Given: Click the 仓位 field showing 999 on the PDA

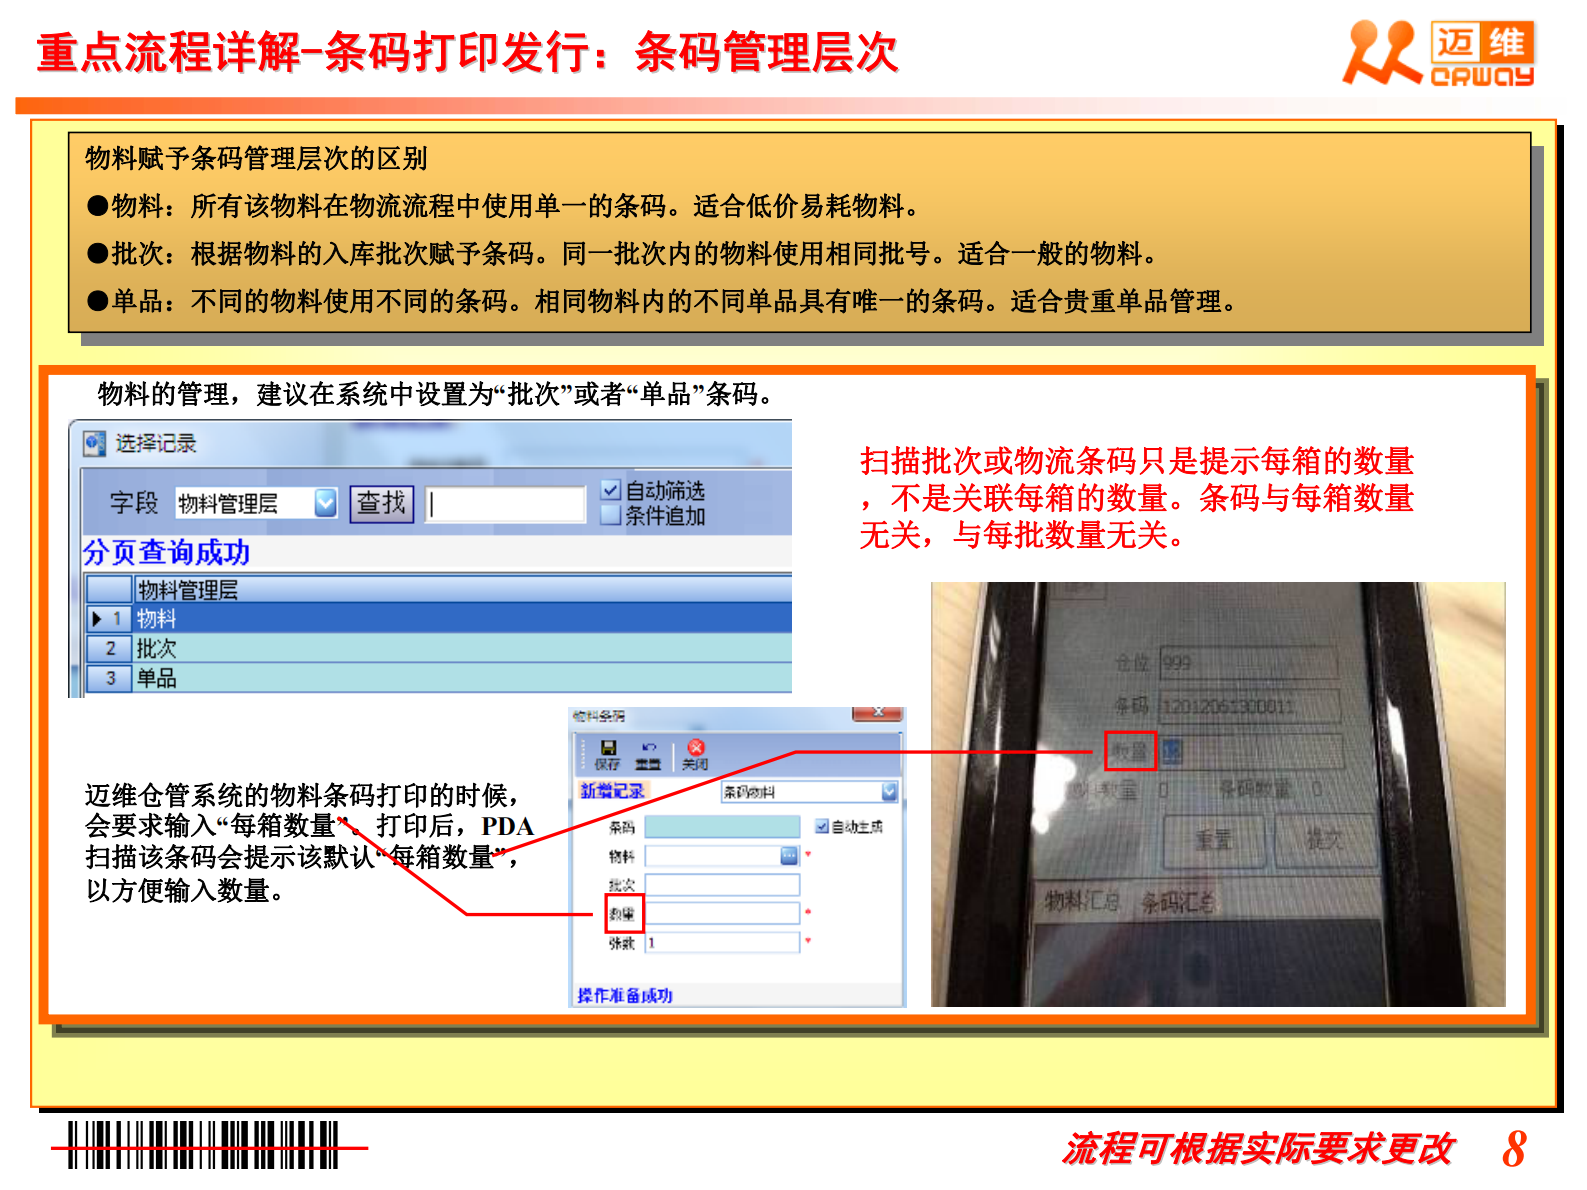Looking at the screenshot, I should [x=1248, y=663].
